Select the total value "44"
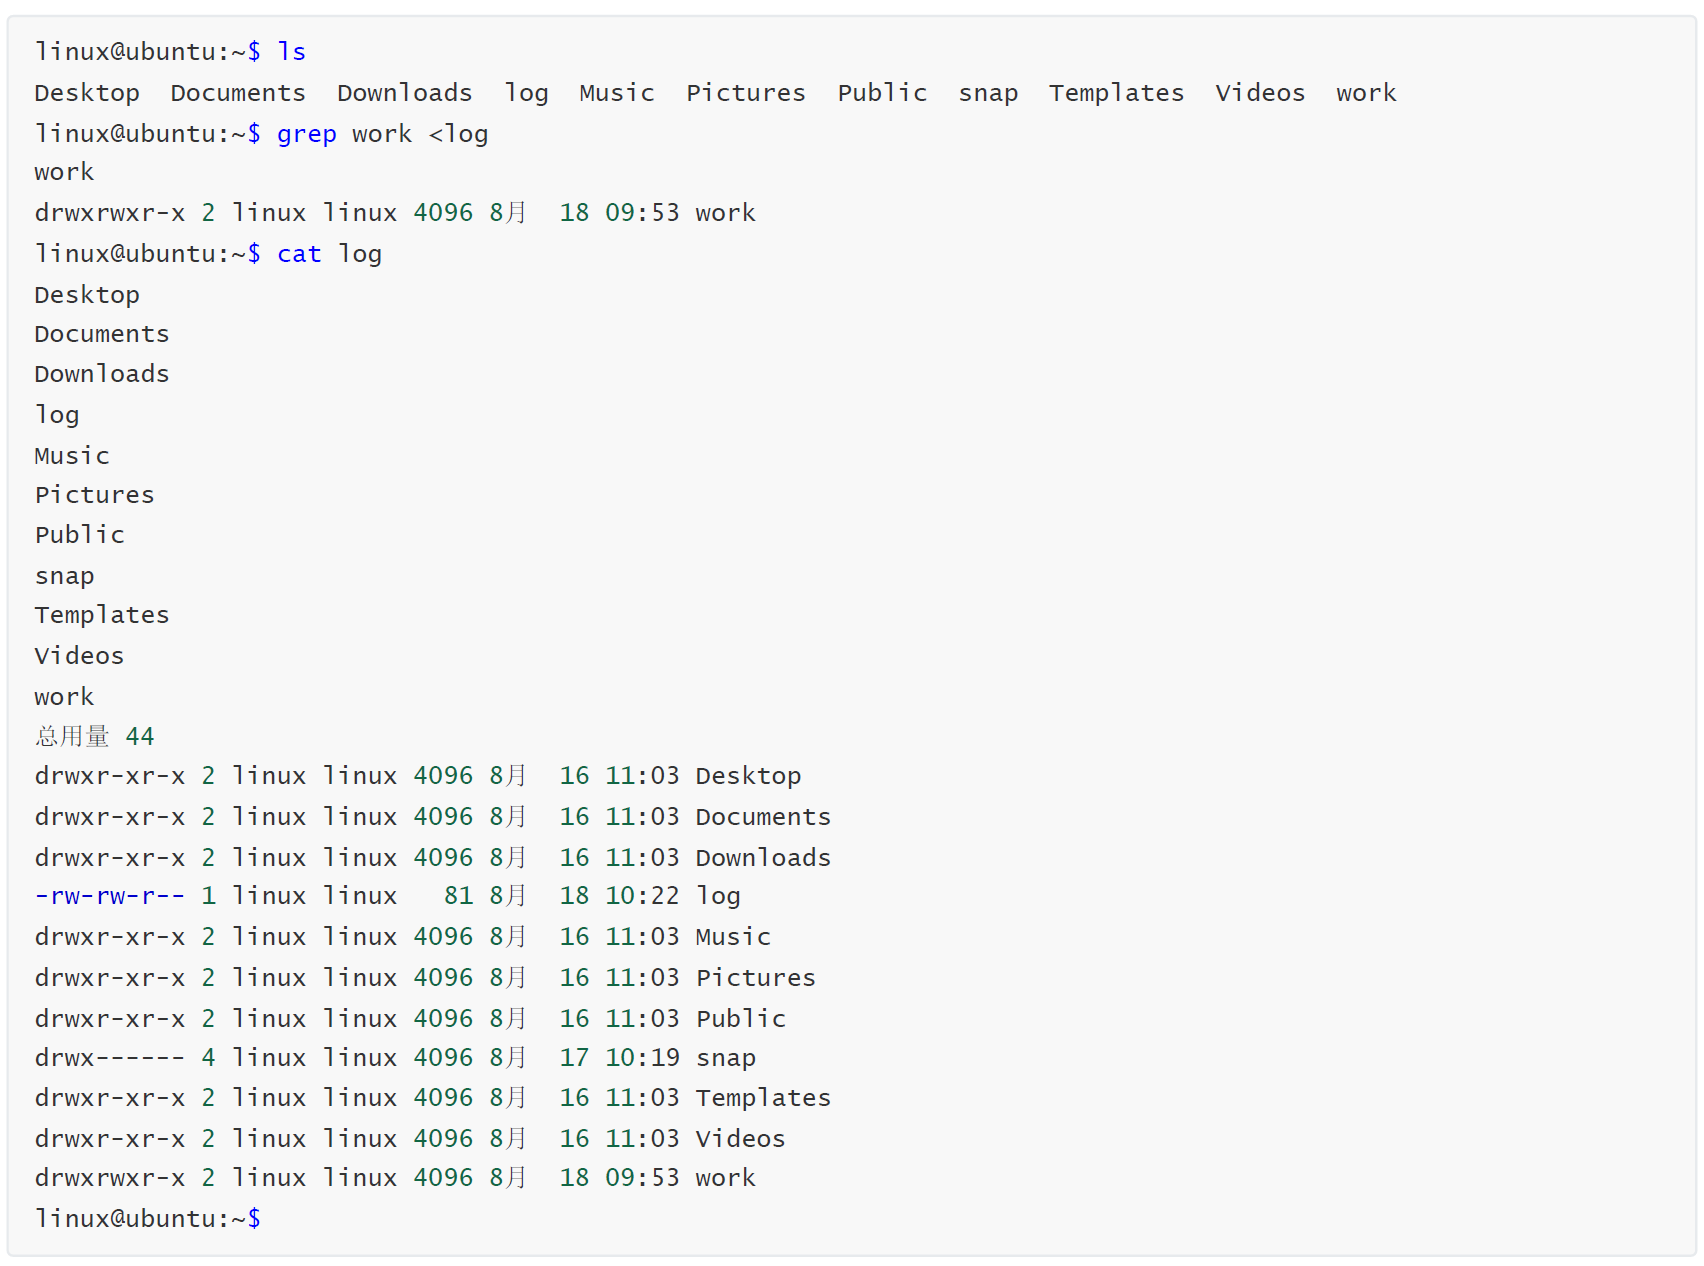This screenshot has height=1266, width=1704. click(x=140, y=737)
